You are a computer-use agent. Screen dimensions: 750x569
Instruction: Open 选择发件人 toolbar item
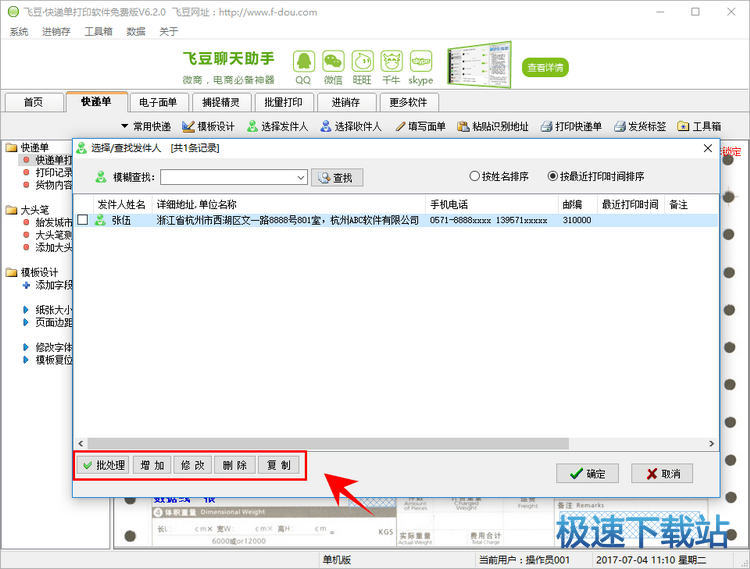coord(277,127)
